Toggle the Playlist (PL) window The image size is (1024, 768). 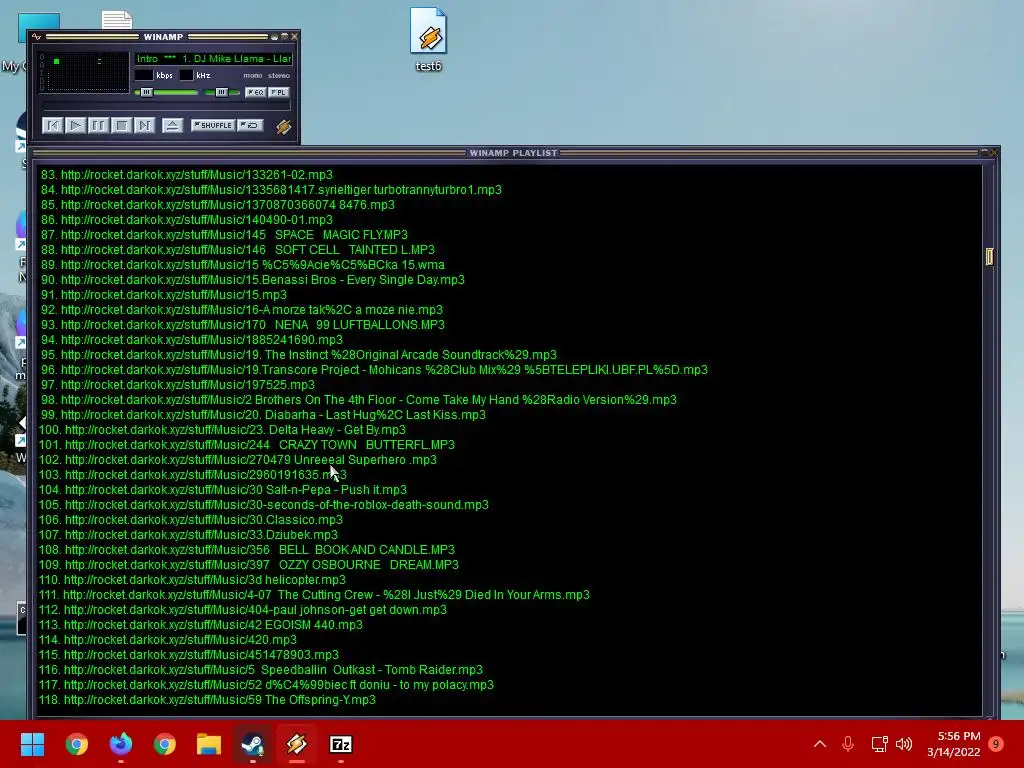point(279,92)
